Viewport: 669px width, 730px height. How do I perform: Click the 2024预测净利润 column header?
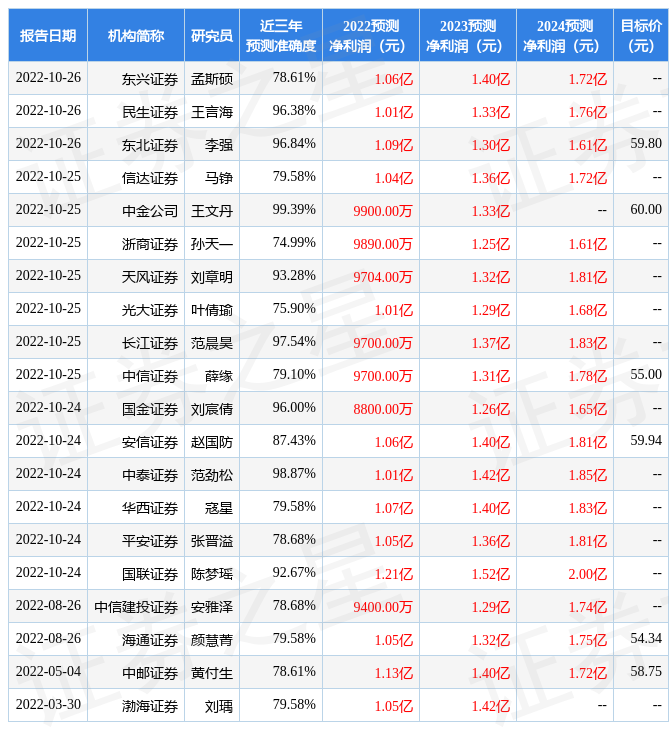click(x=564, y=35)
